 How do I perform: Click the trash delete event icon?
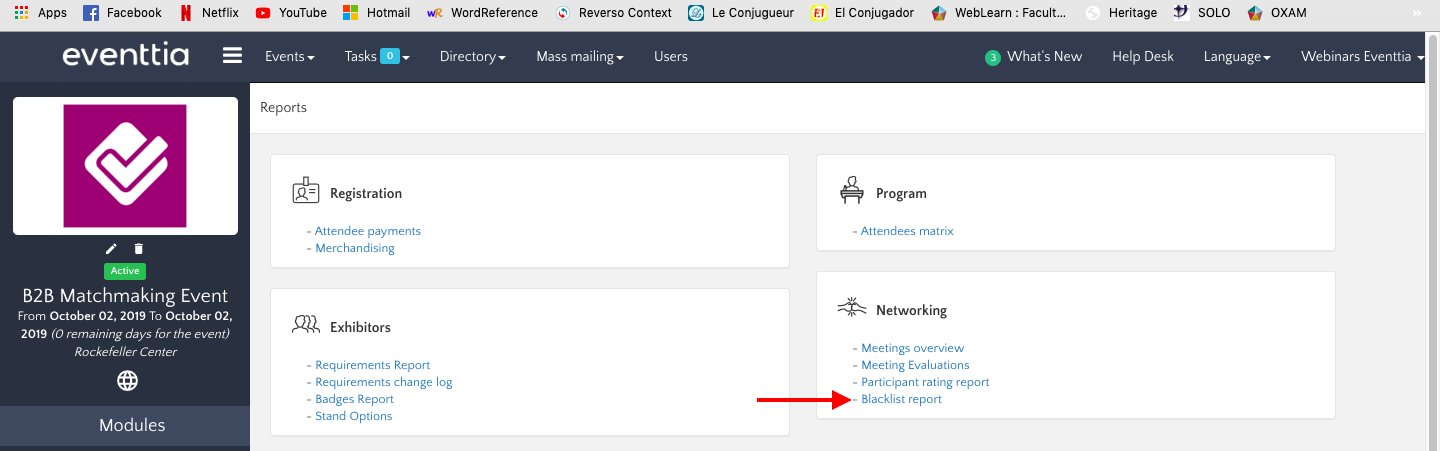pyautogui.click(x=139, y=248)
